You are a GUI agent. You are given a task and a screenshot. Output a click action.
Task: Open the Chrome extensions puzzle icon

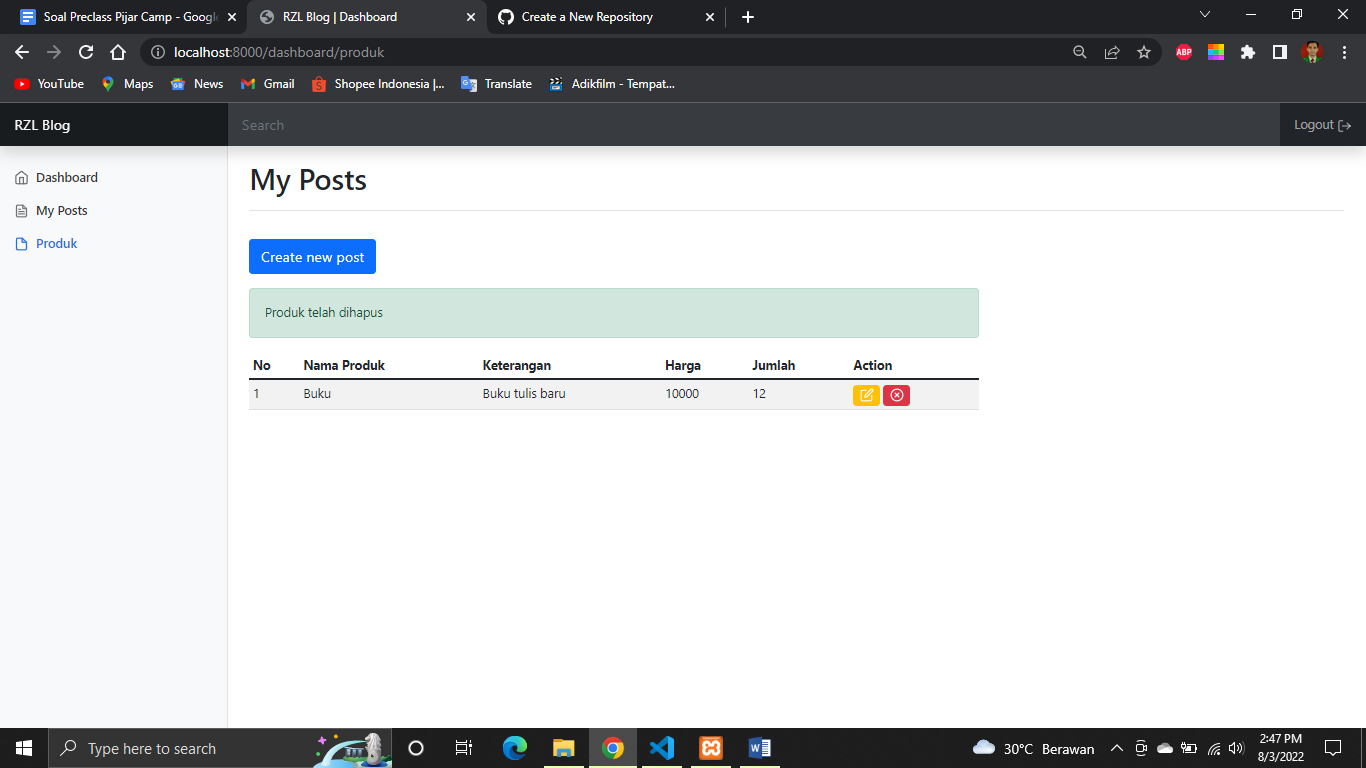1248,52
